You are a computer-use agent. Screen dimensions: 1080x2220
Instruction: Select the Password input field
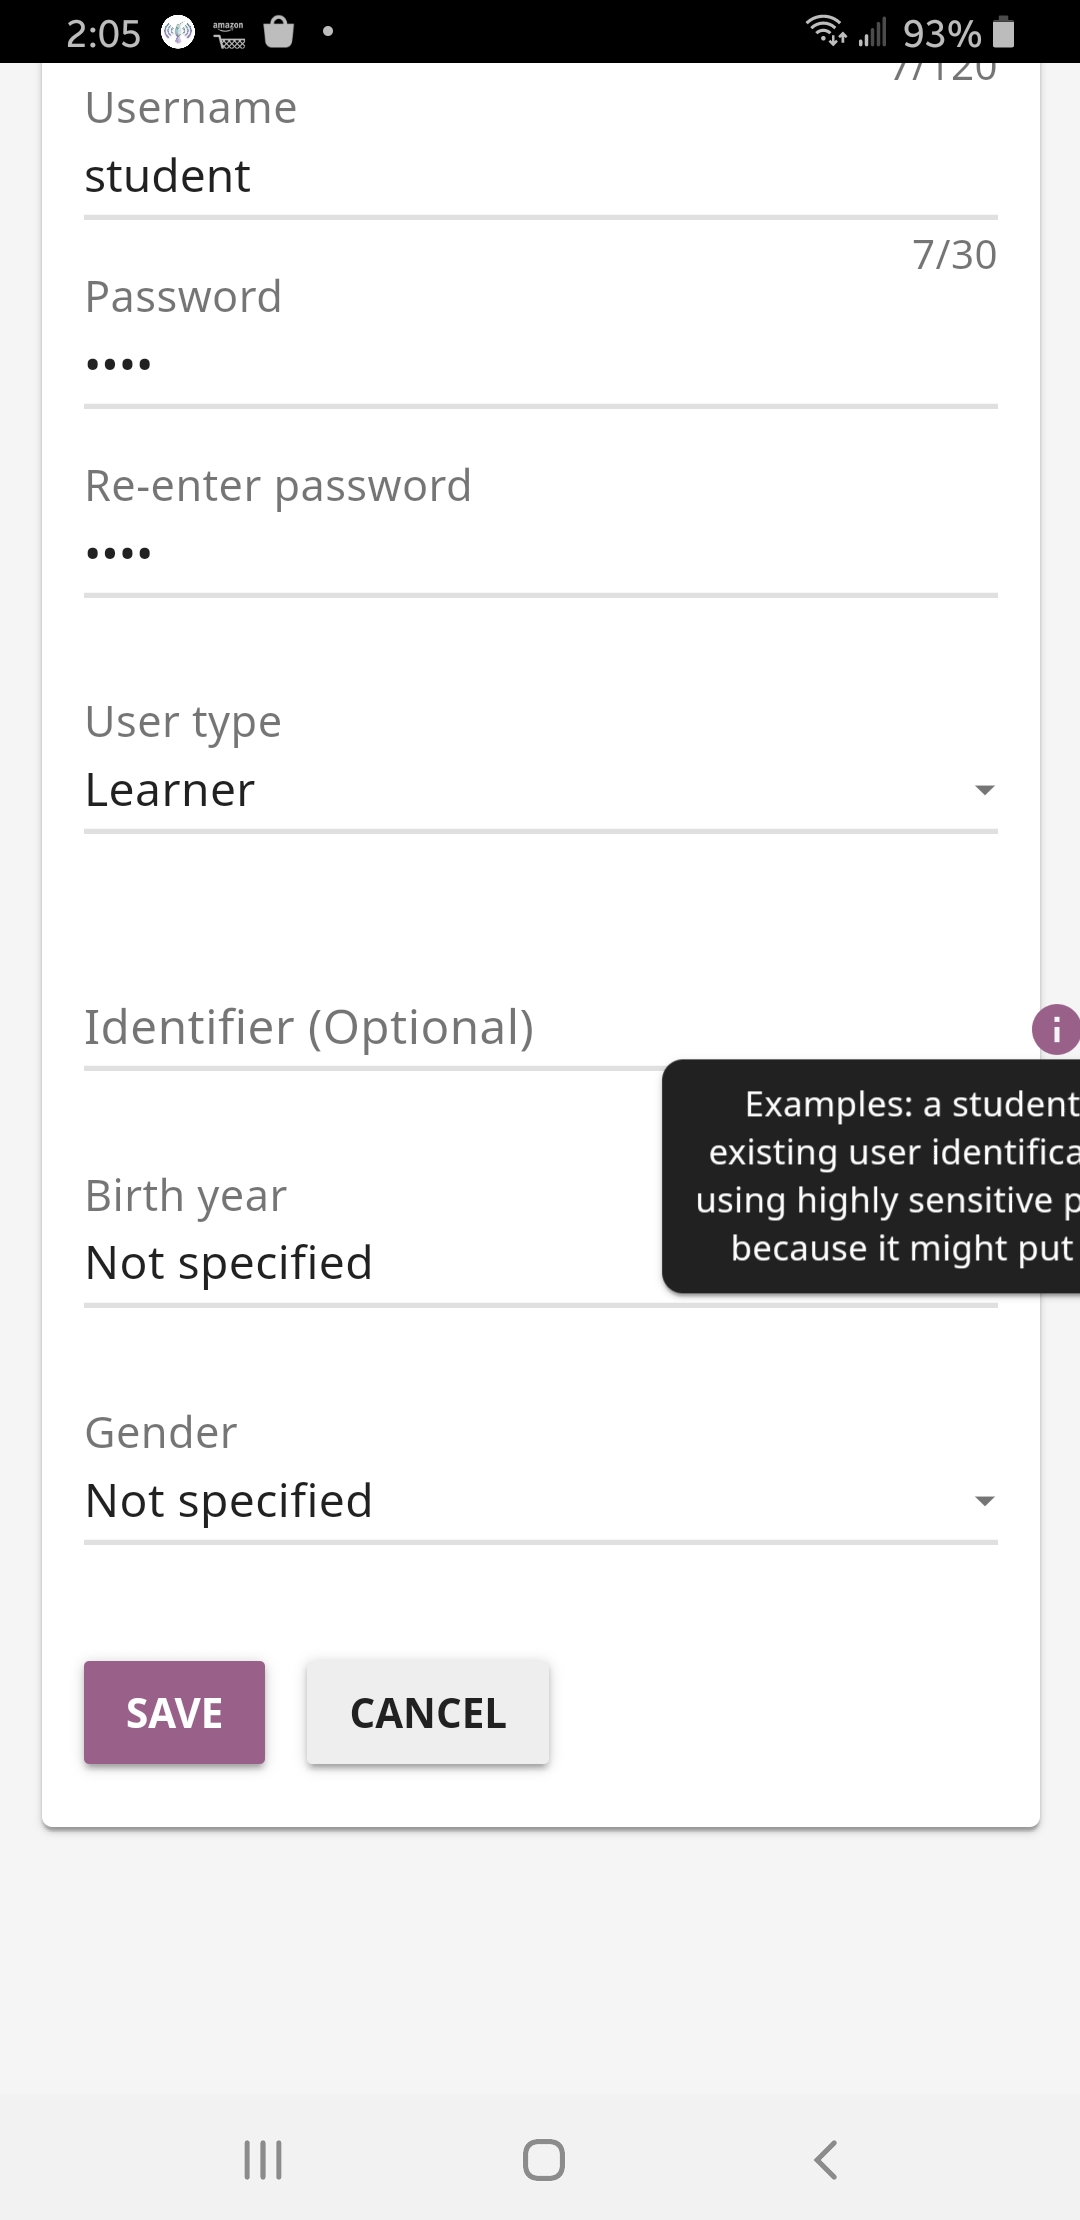pyautogui.click(x=400, y=363)
